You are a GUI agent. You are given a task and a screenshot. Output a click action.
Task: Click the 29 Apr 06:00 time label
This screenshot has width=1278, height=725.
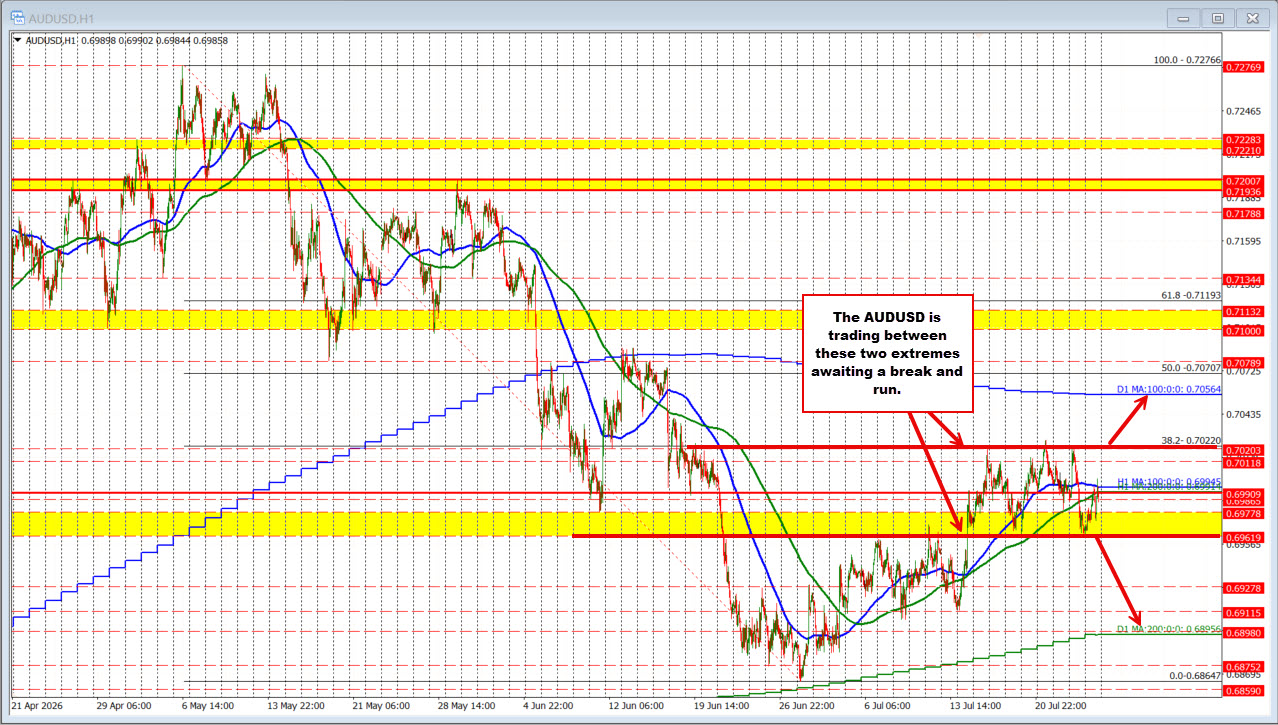pyautogui.click(x=123, y=705)
